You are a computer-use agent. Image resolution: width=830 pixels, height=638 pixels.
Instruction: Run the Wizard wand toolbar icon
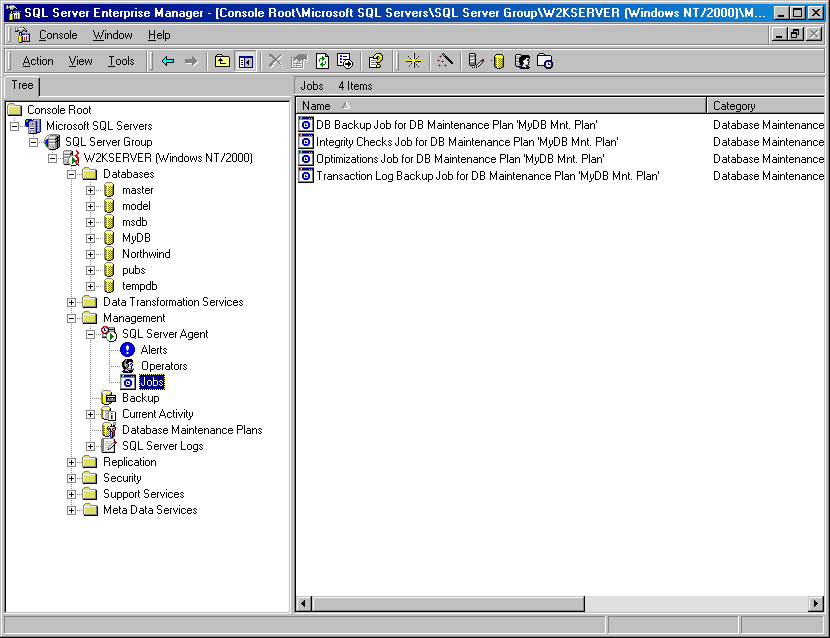tap(445, 61)
